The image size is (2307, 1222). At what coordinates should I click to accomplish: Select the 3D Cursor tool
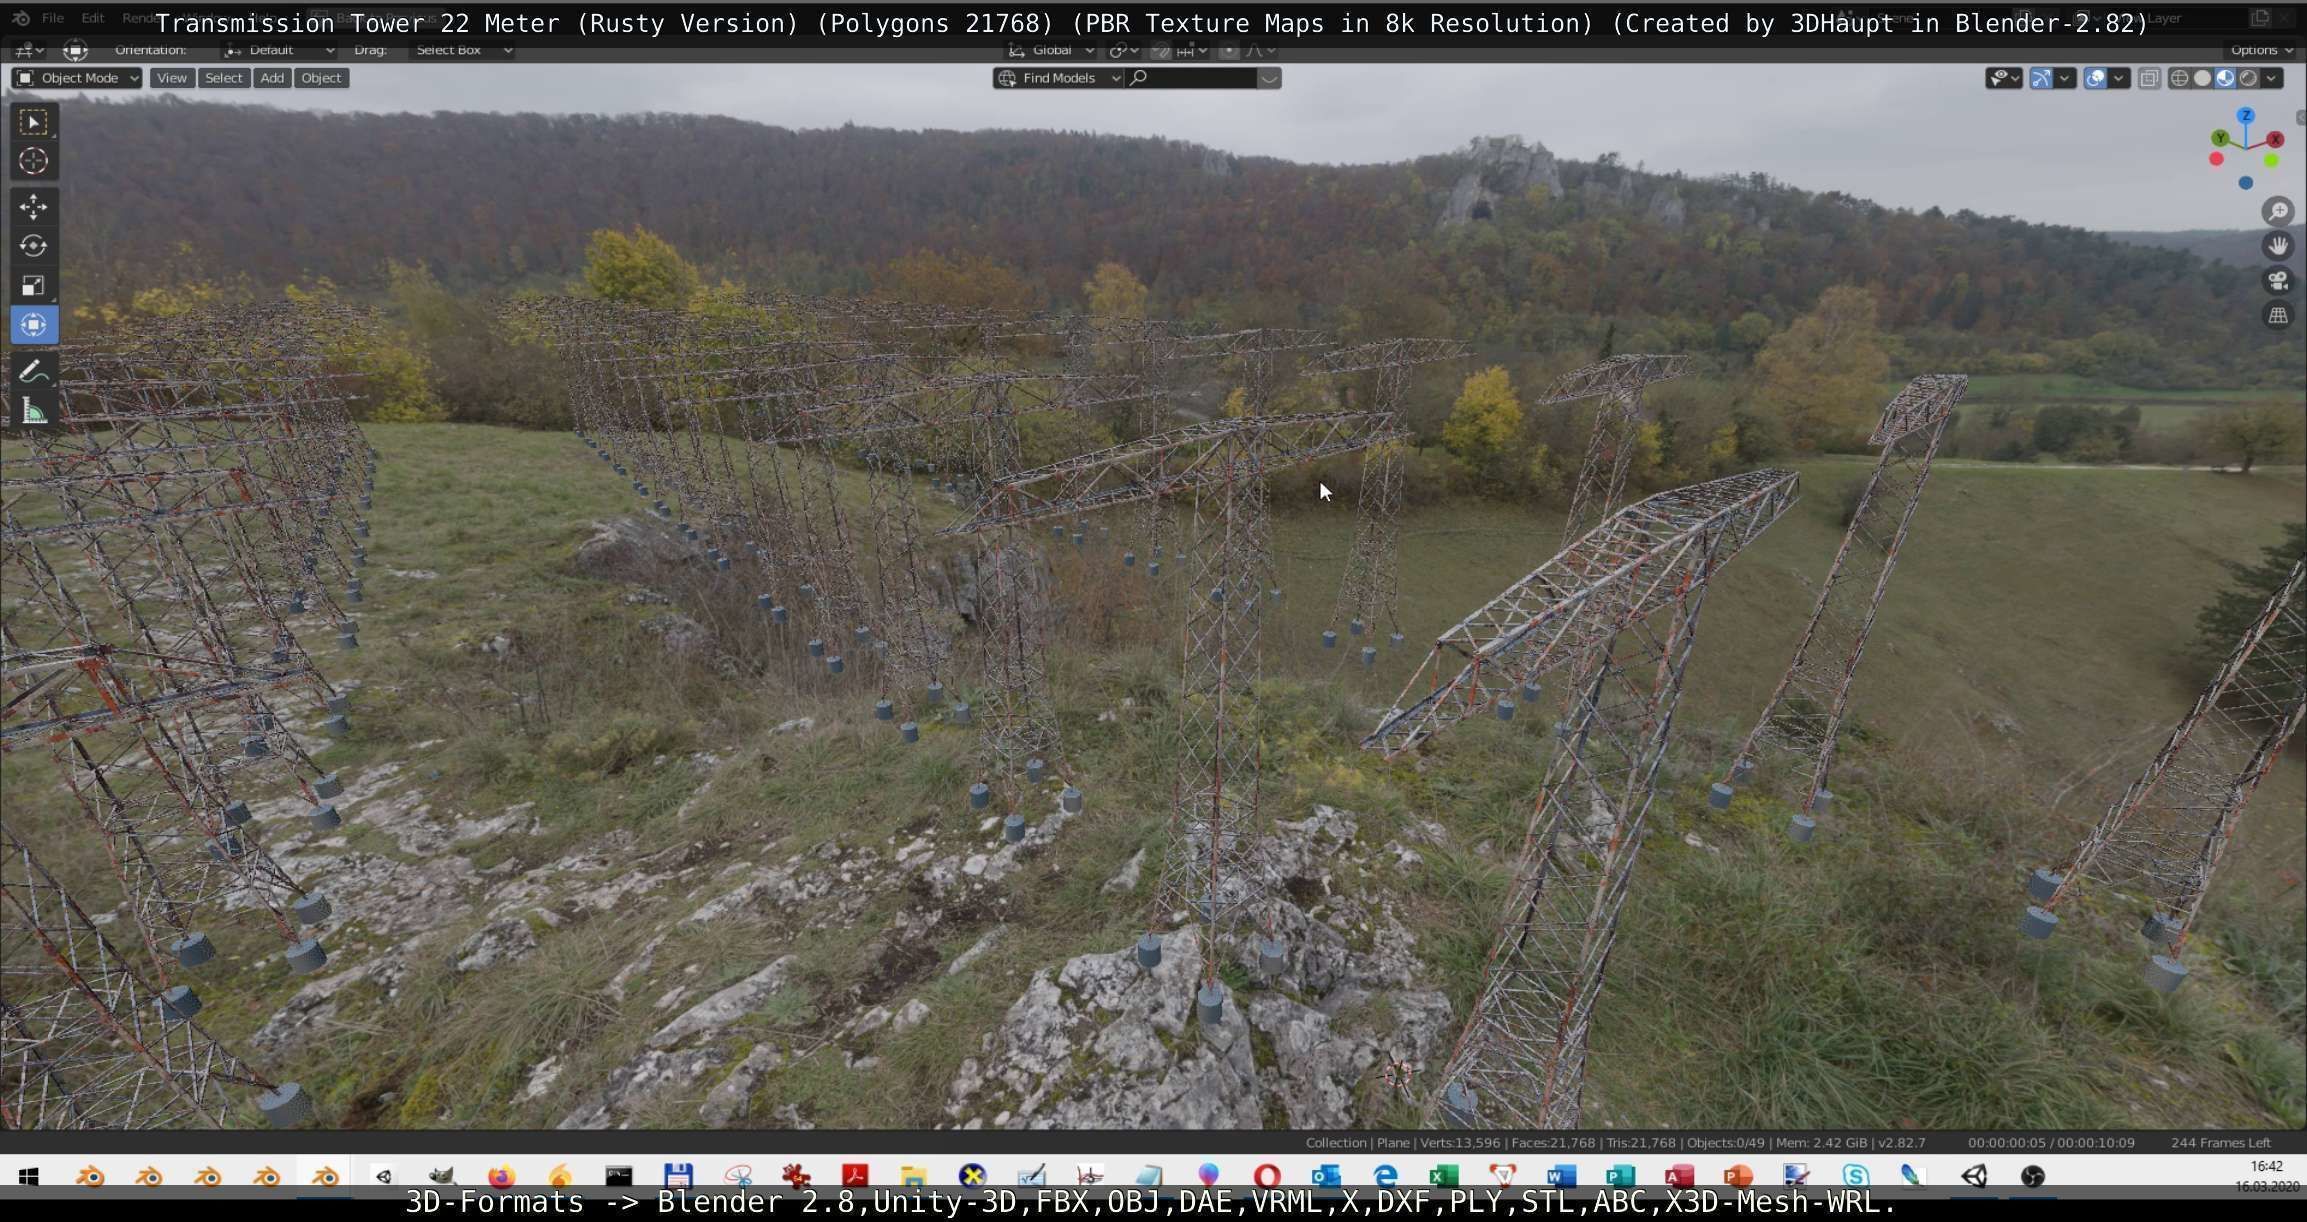click(x=33, y=161)
